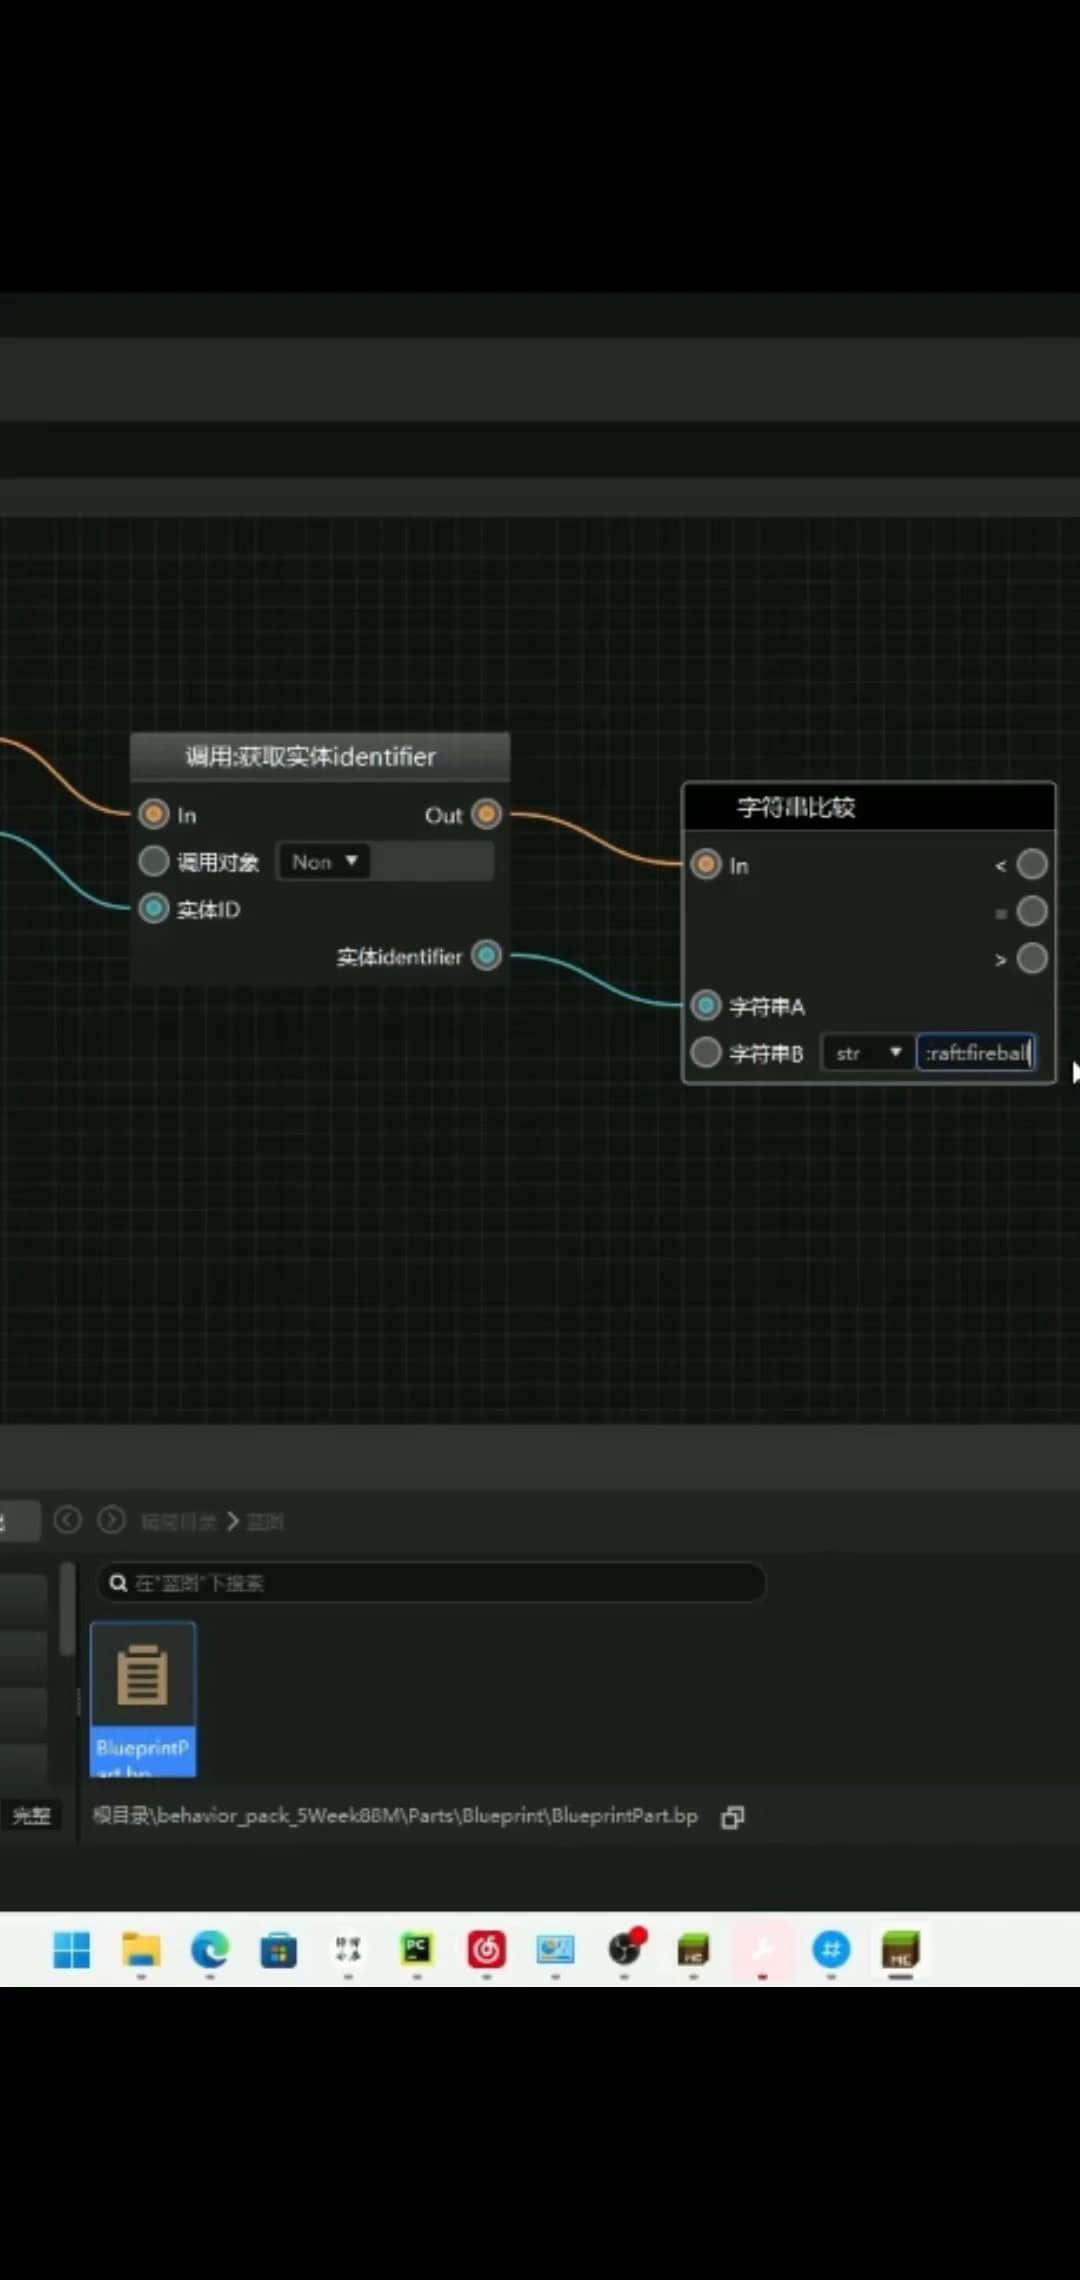Screen dimensions: 1080x2280
Task: Click the root directory breadcrumb item
Action: pyautogui.click(x=178, y=1522)
